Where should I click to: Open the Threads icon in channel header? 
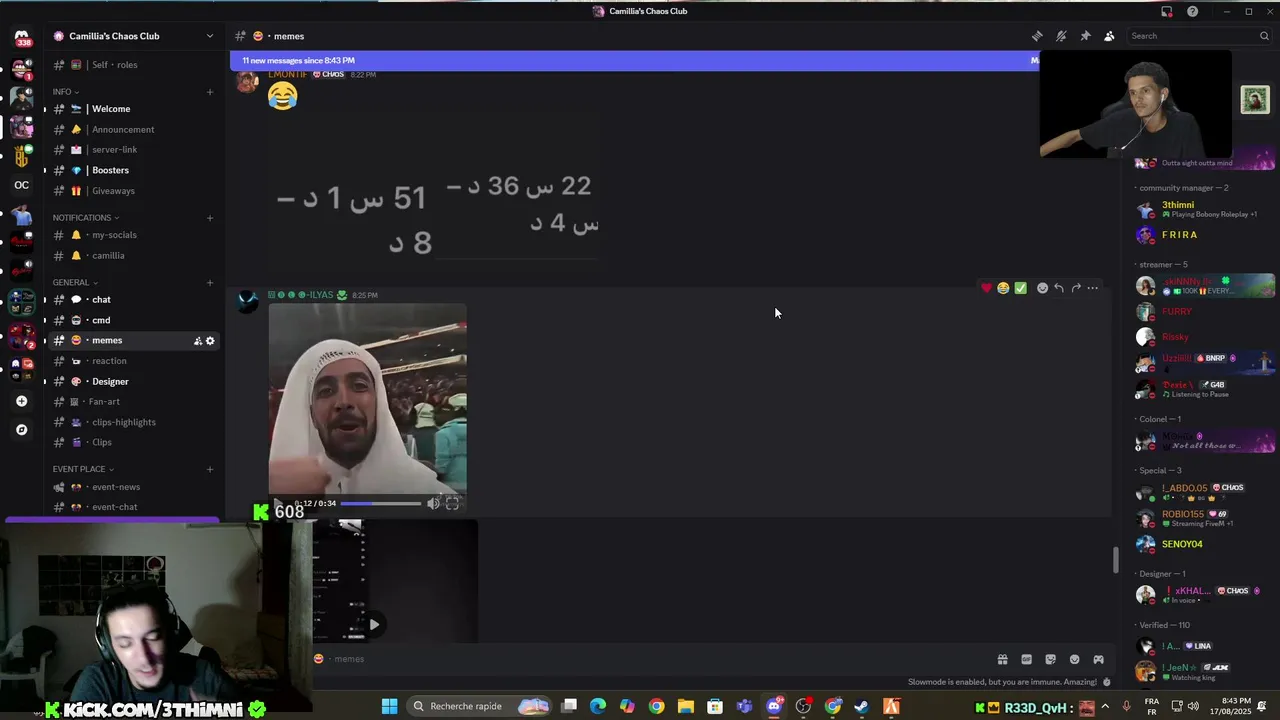pyautogui.click(x=1037, y=36)
